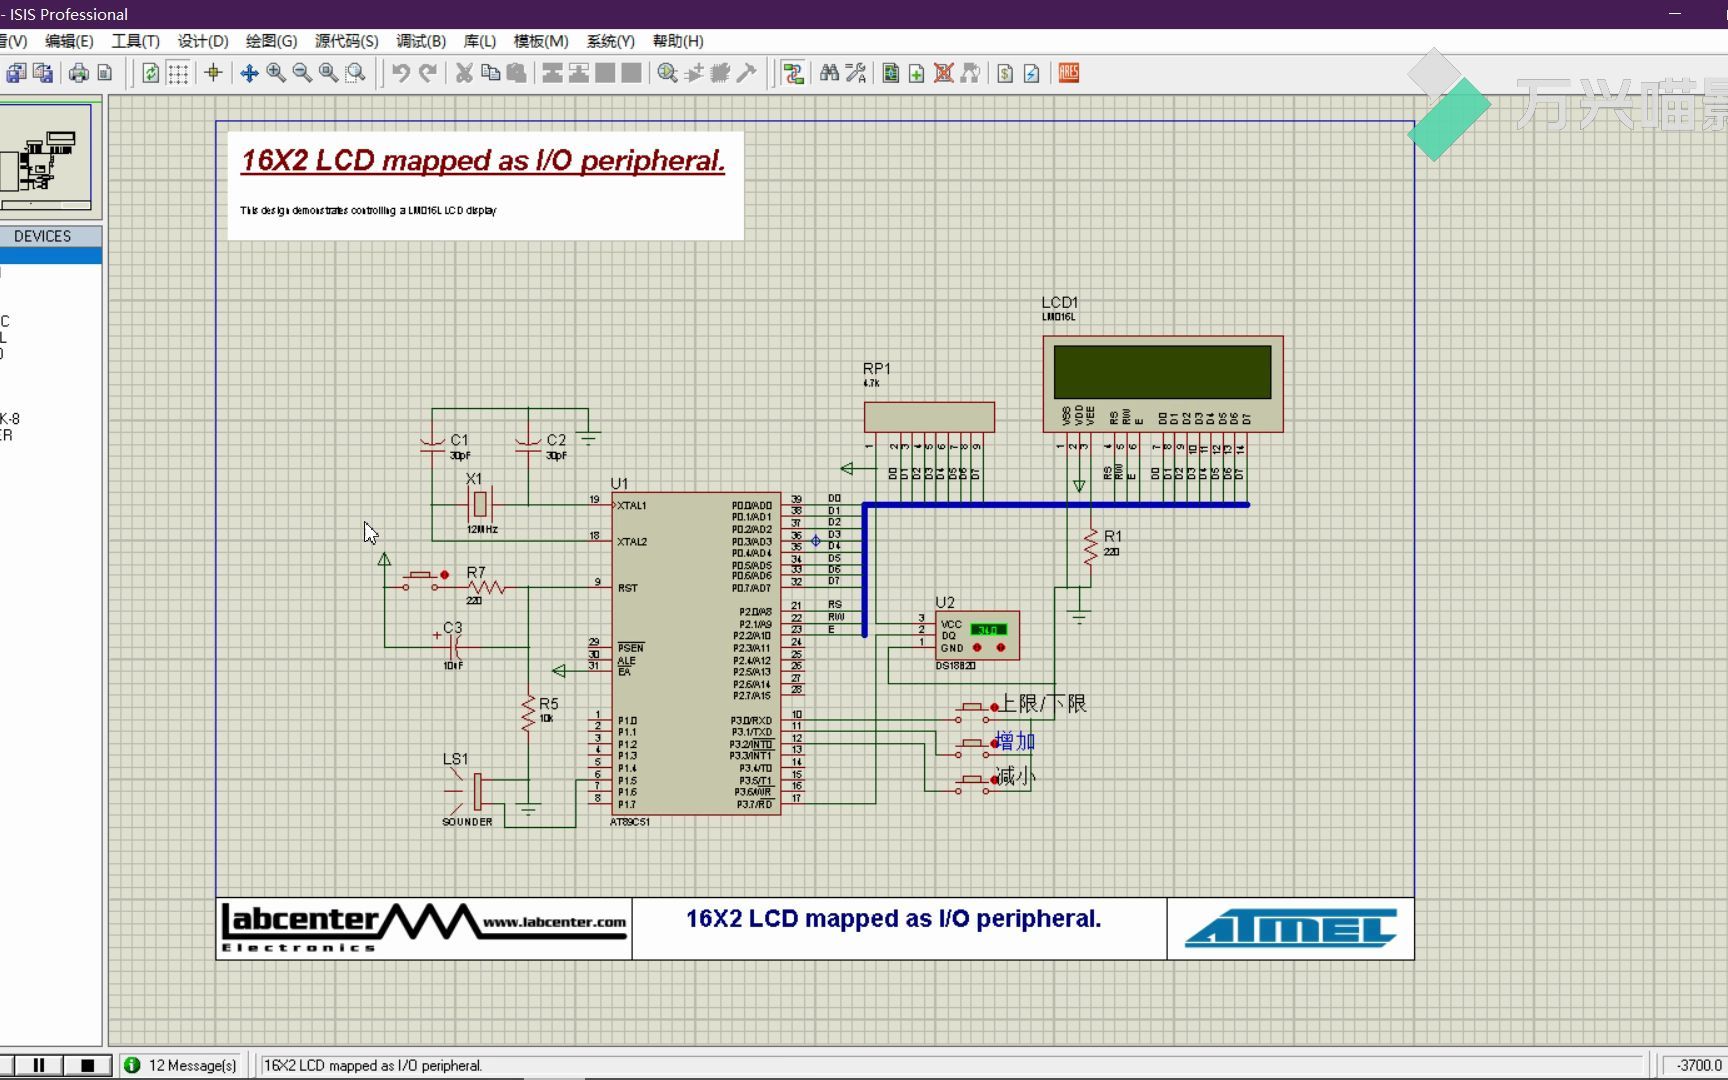
Task: Toggle the grid dots display
Action: point(178,73)
